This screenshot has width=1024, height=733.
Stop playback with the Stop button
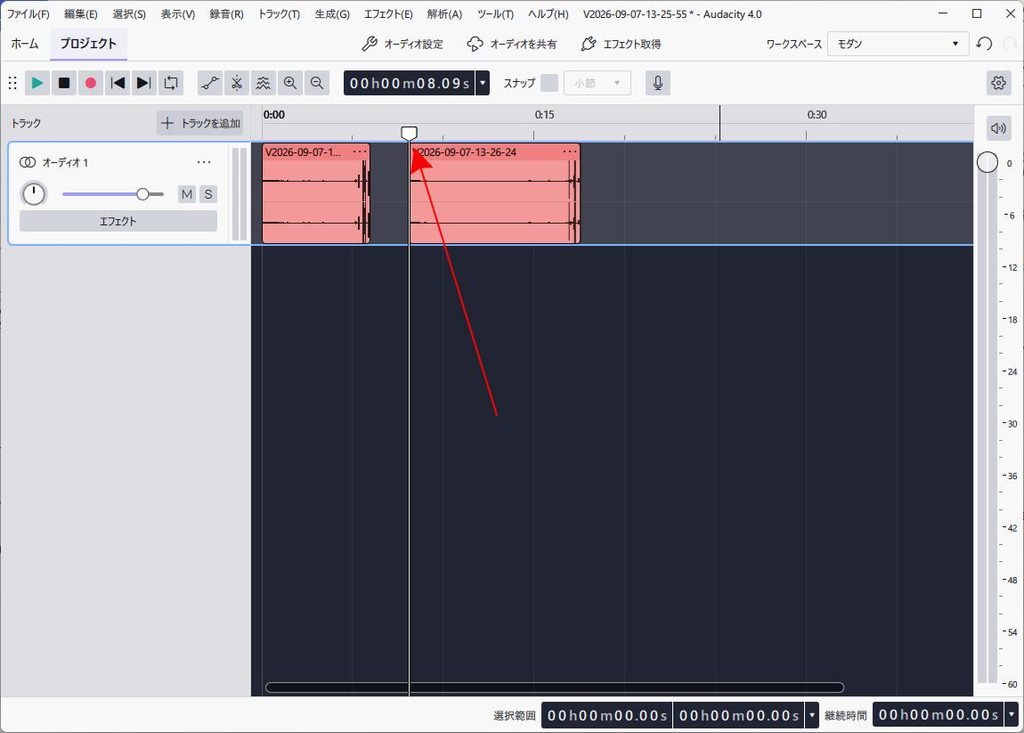(x=64, y=83)
